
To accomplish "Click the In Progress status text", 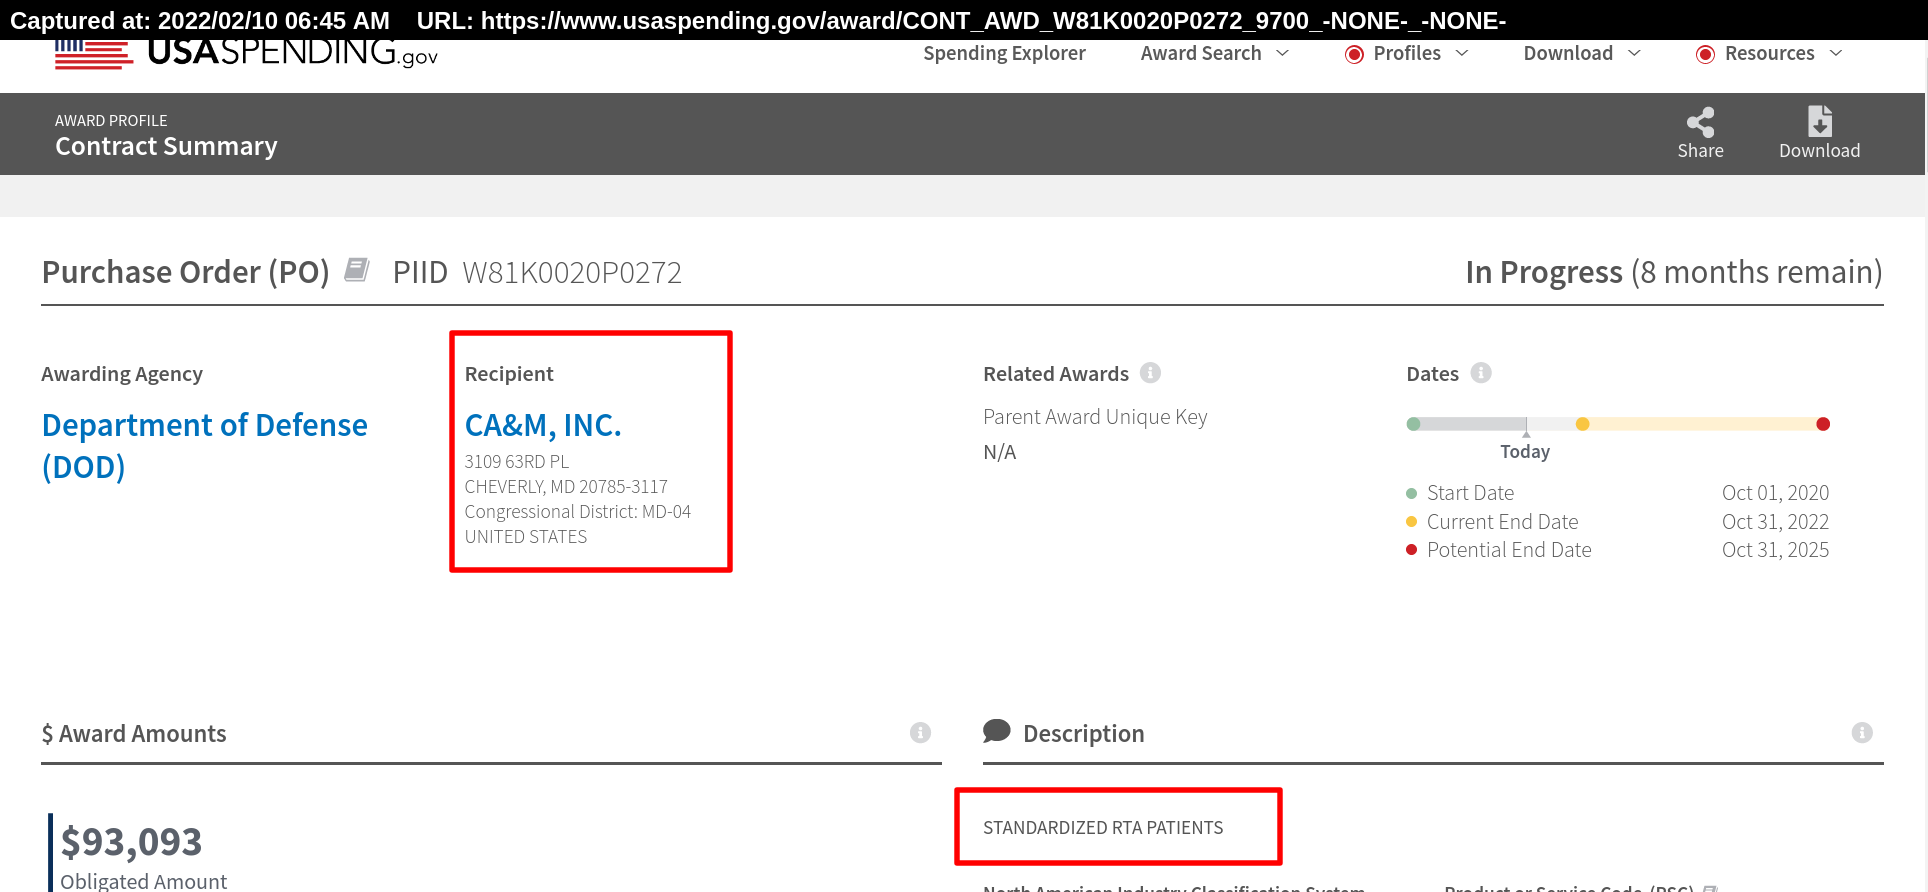I will tap(1544, 272).
